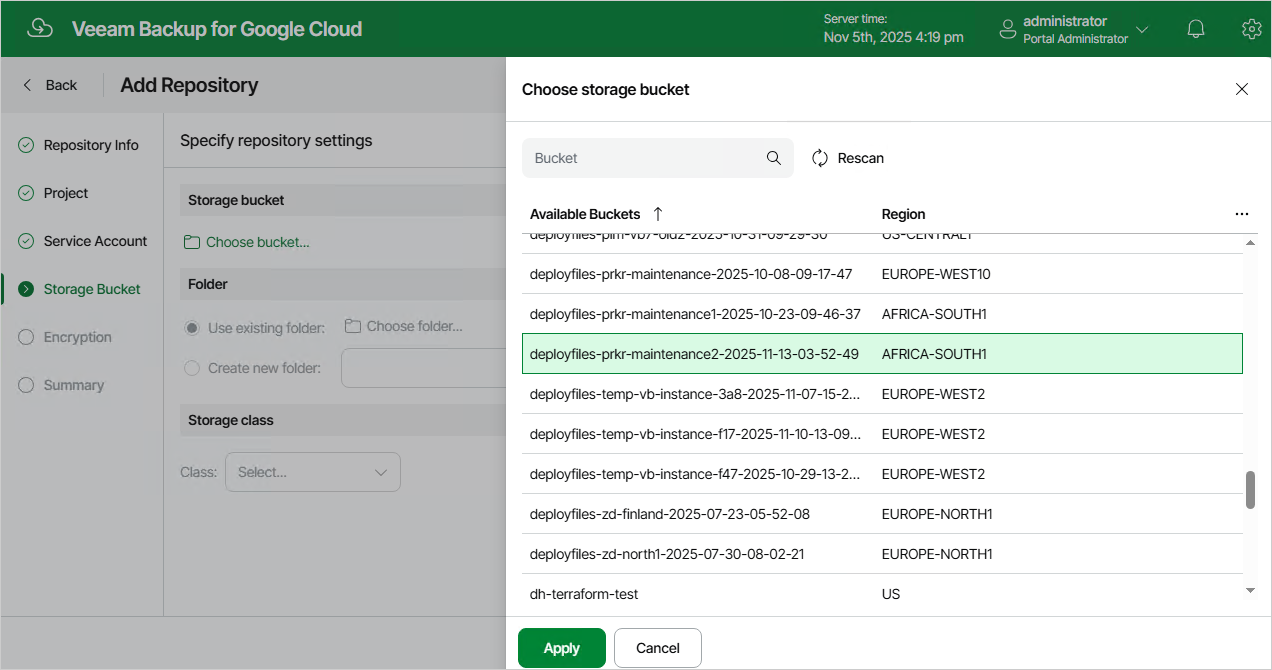
Task: Expand the administrator account menu chevron
Action: point(1142,30)
